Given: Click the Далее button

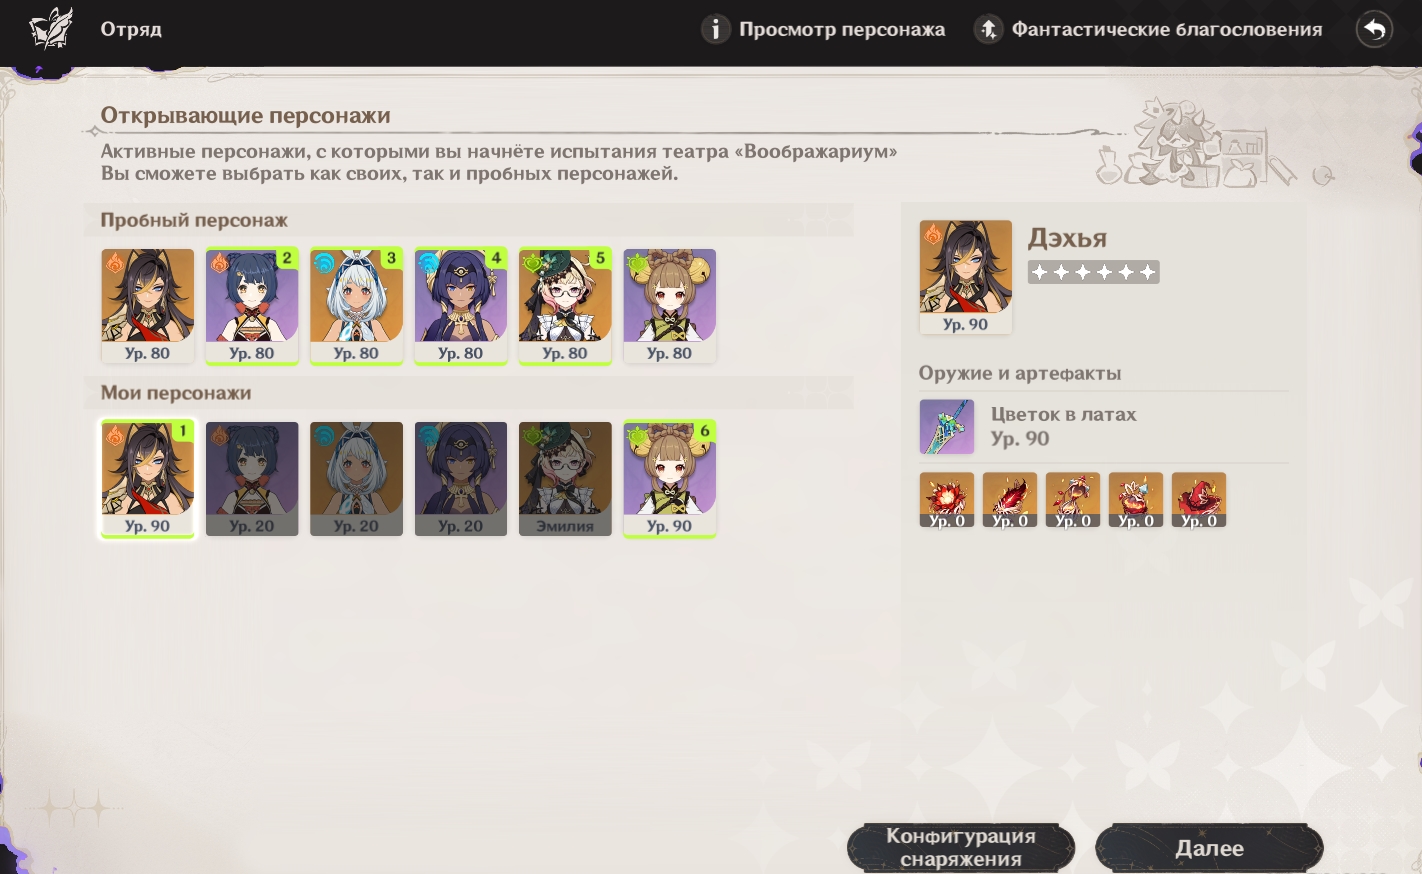Looking at the screenshot, I should click(x=1209, y=848).
